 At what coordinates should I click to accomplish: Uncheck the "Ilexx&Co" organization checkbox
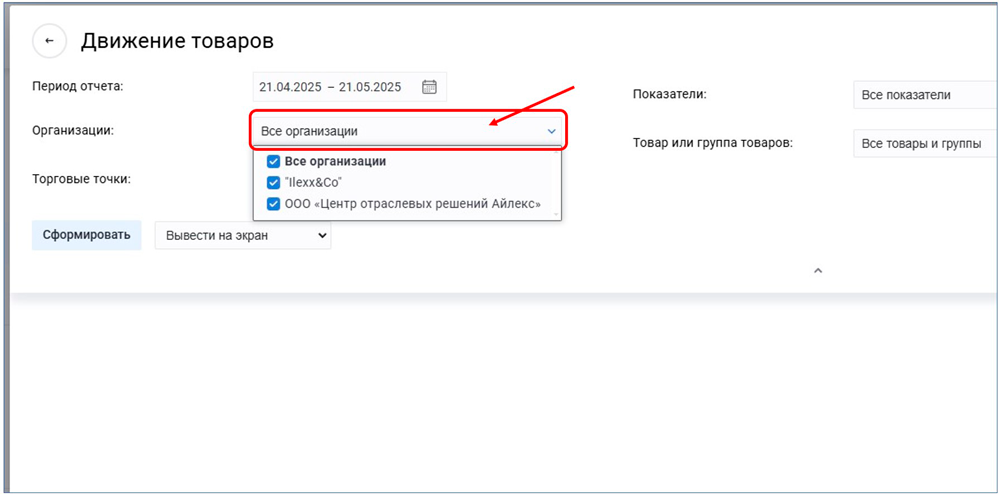click(273, 183)
